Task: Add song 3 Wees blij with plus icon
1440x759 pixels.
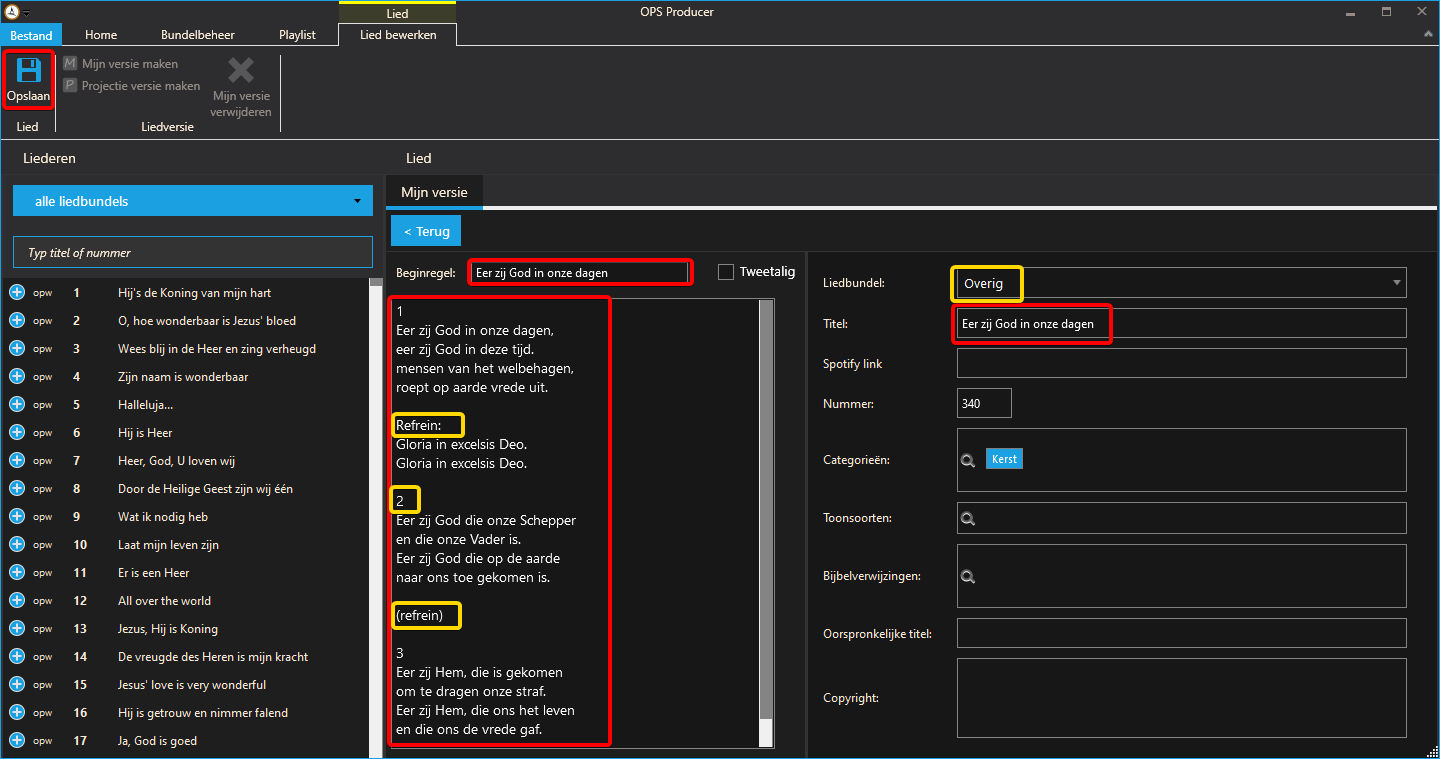Action: (17, 349)
